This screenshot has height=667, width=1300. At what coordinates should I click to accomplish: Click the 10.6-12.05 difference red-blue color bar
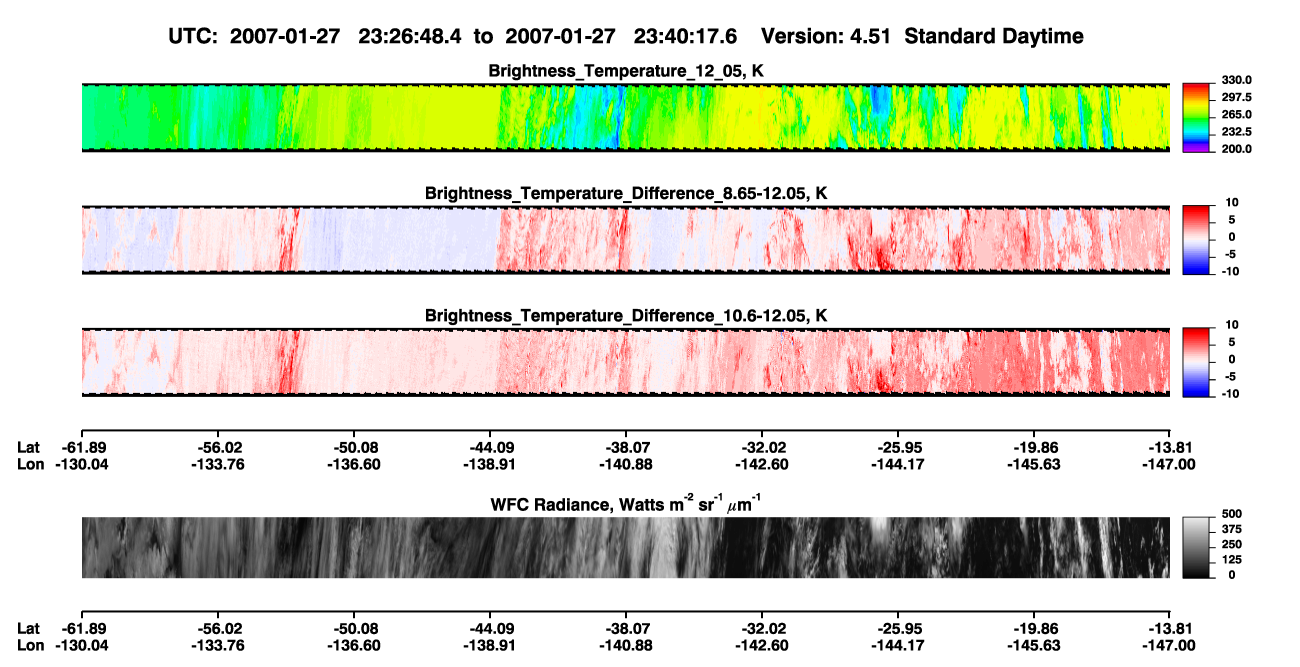click(1198, 361)
